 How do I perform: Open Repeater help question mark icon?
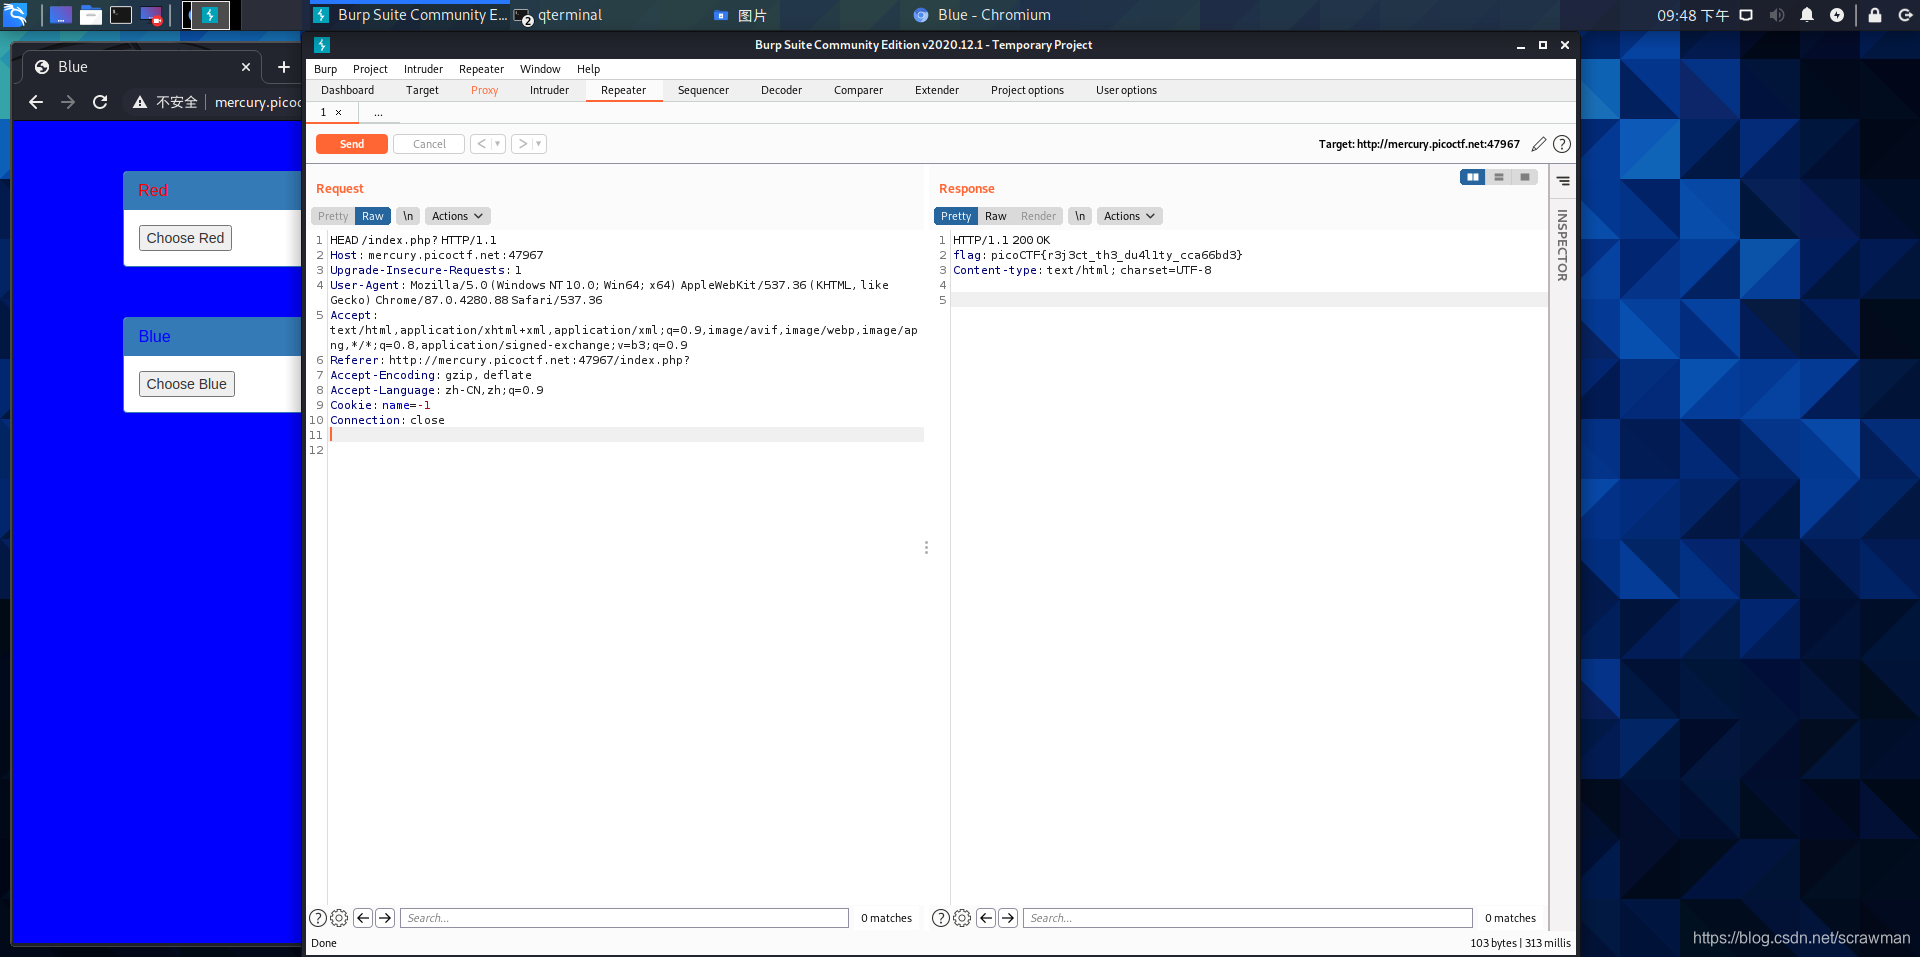coord(1562,144)
